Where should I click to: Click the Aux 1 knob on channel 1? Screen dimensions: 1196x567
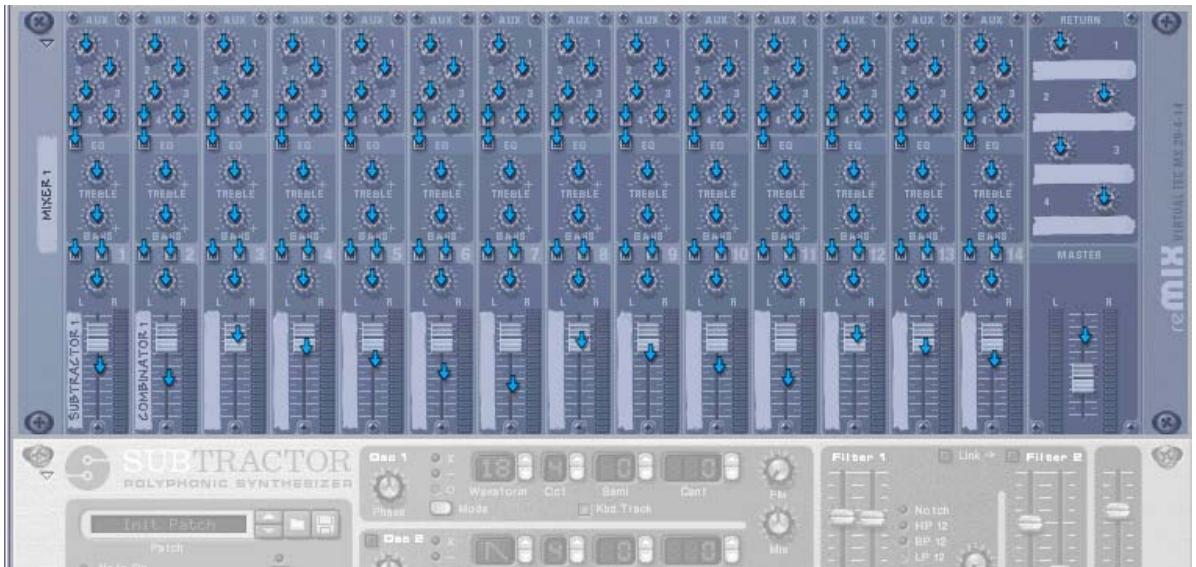(85, 45)
